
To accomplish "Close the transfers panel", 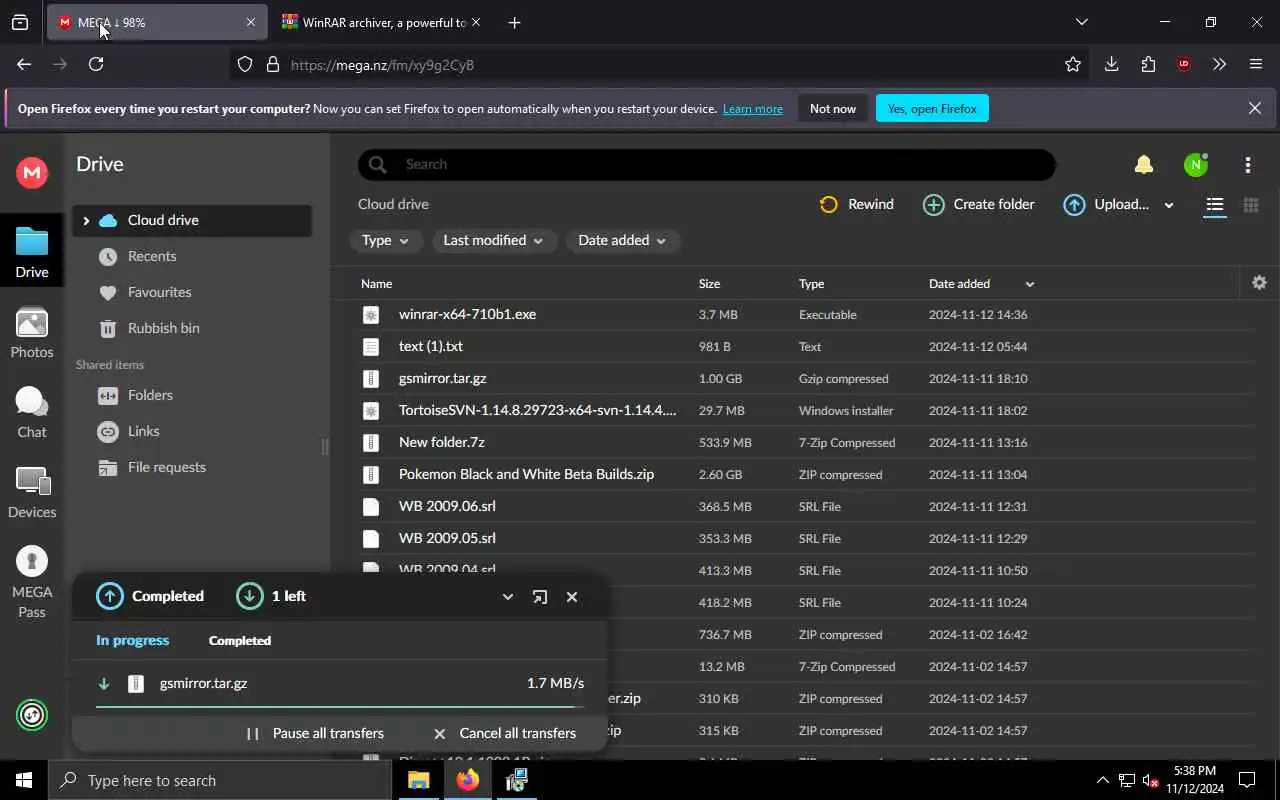I will pos(572,597).
